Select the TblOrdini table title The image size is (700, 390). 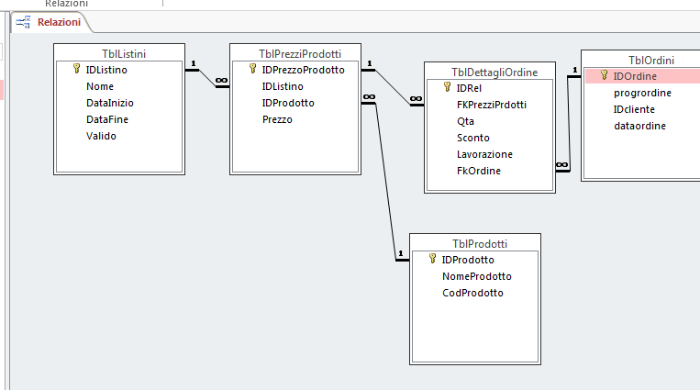coord(651,60)
